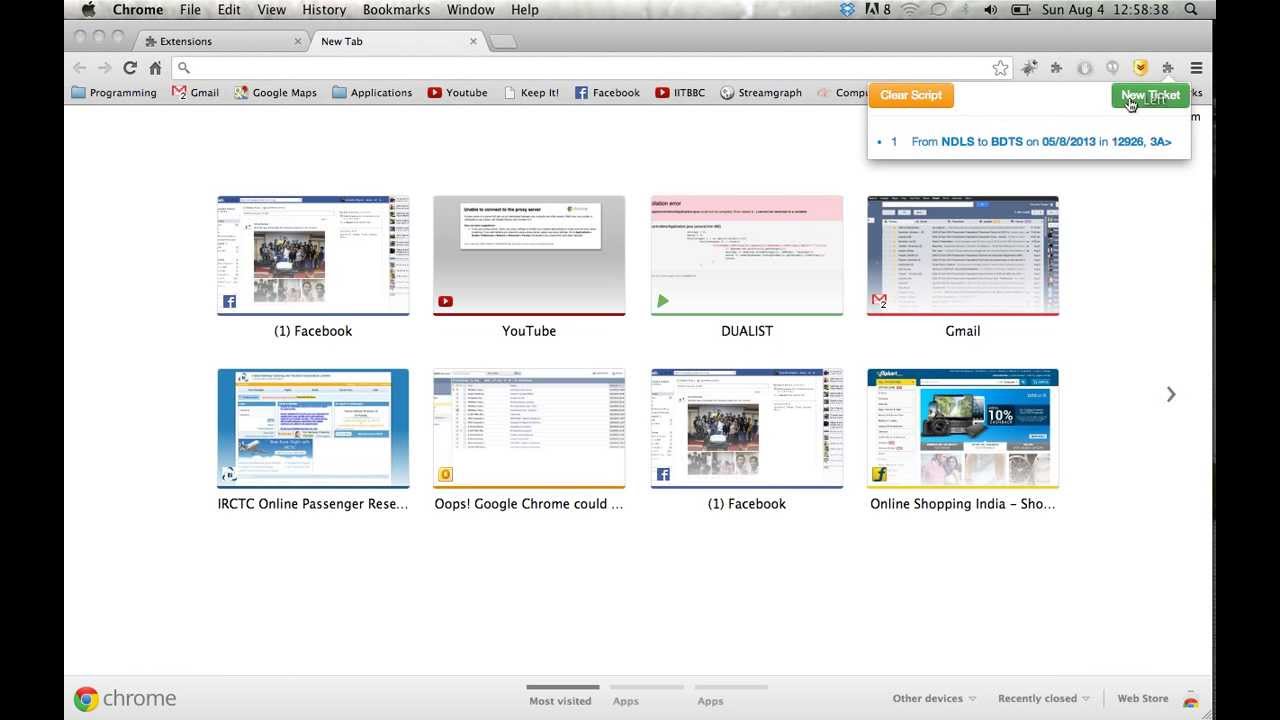Viewport: 1280px width, 720px height.
Task: Open the Wi-Fi status menu
Action: pyautogui.click(x=910, y=10)
